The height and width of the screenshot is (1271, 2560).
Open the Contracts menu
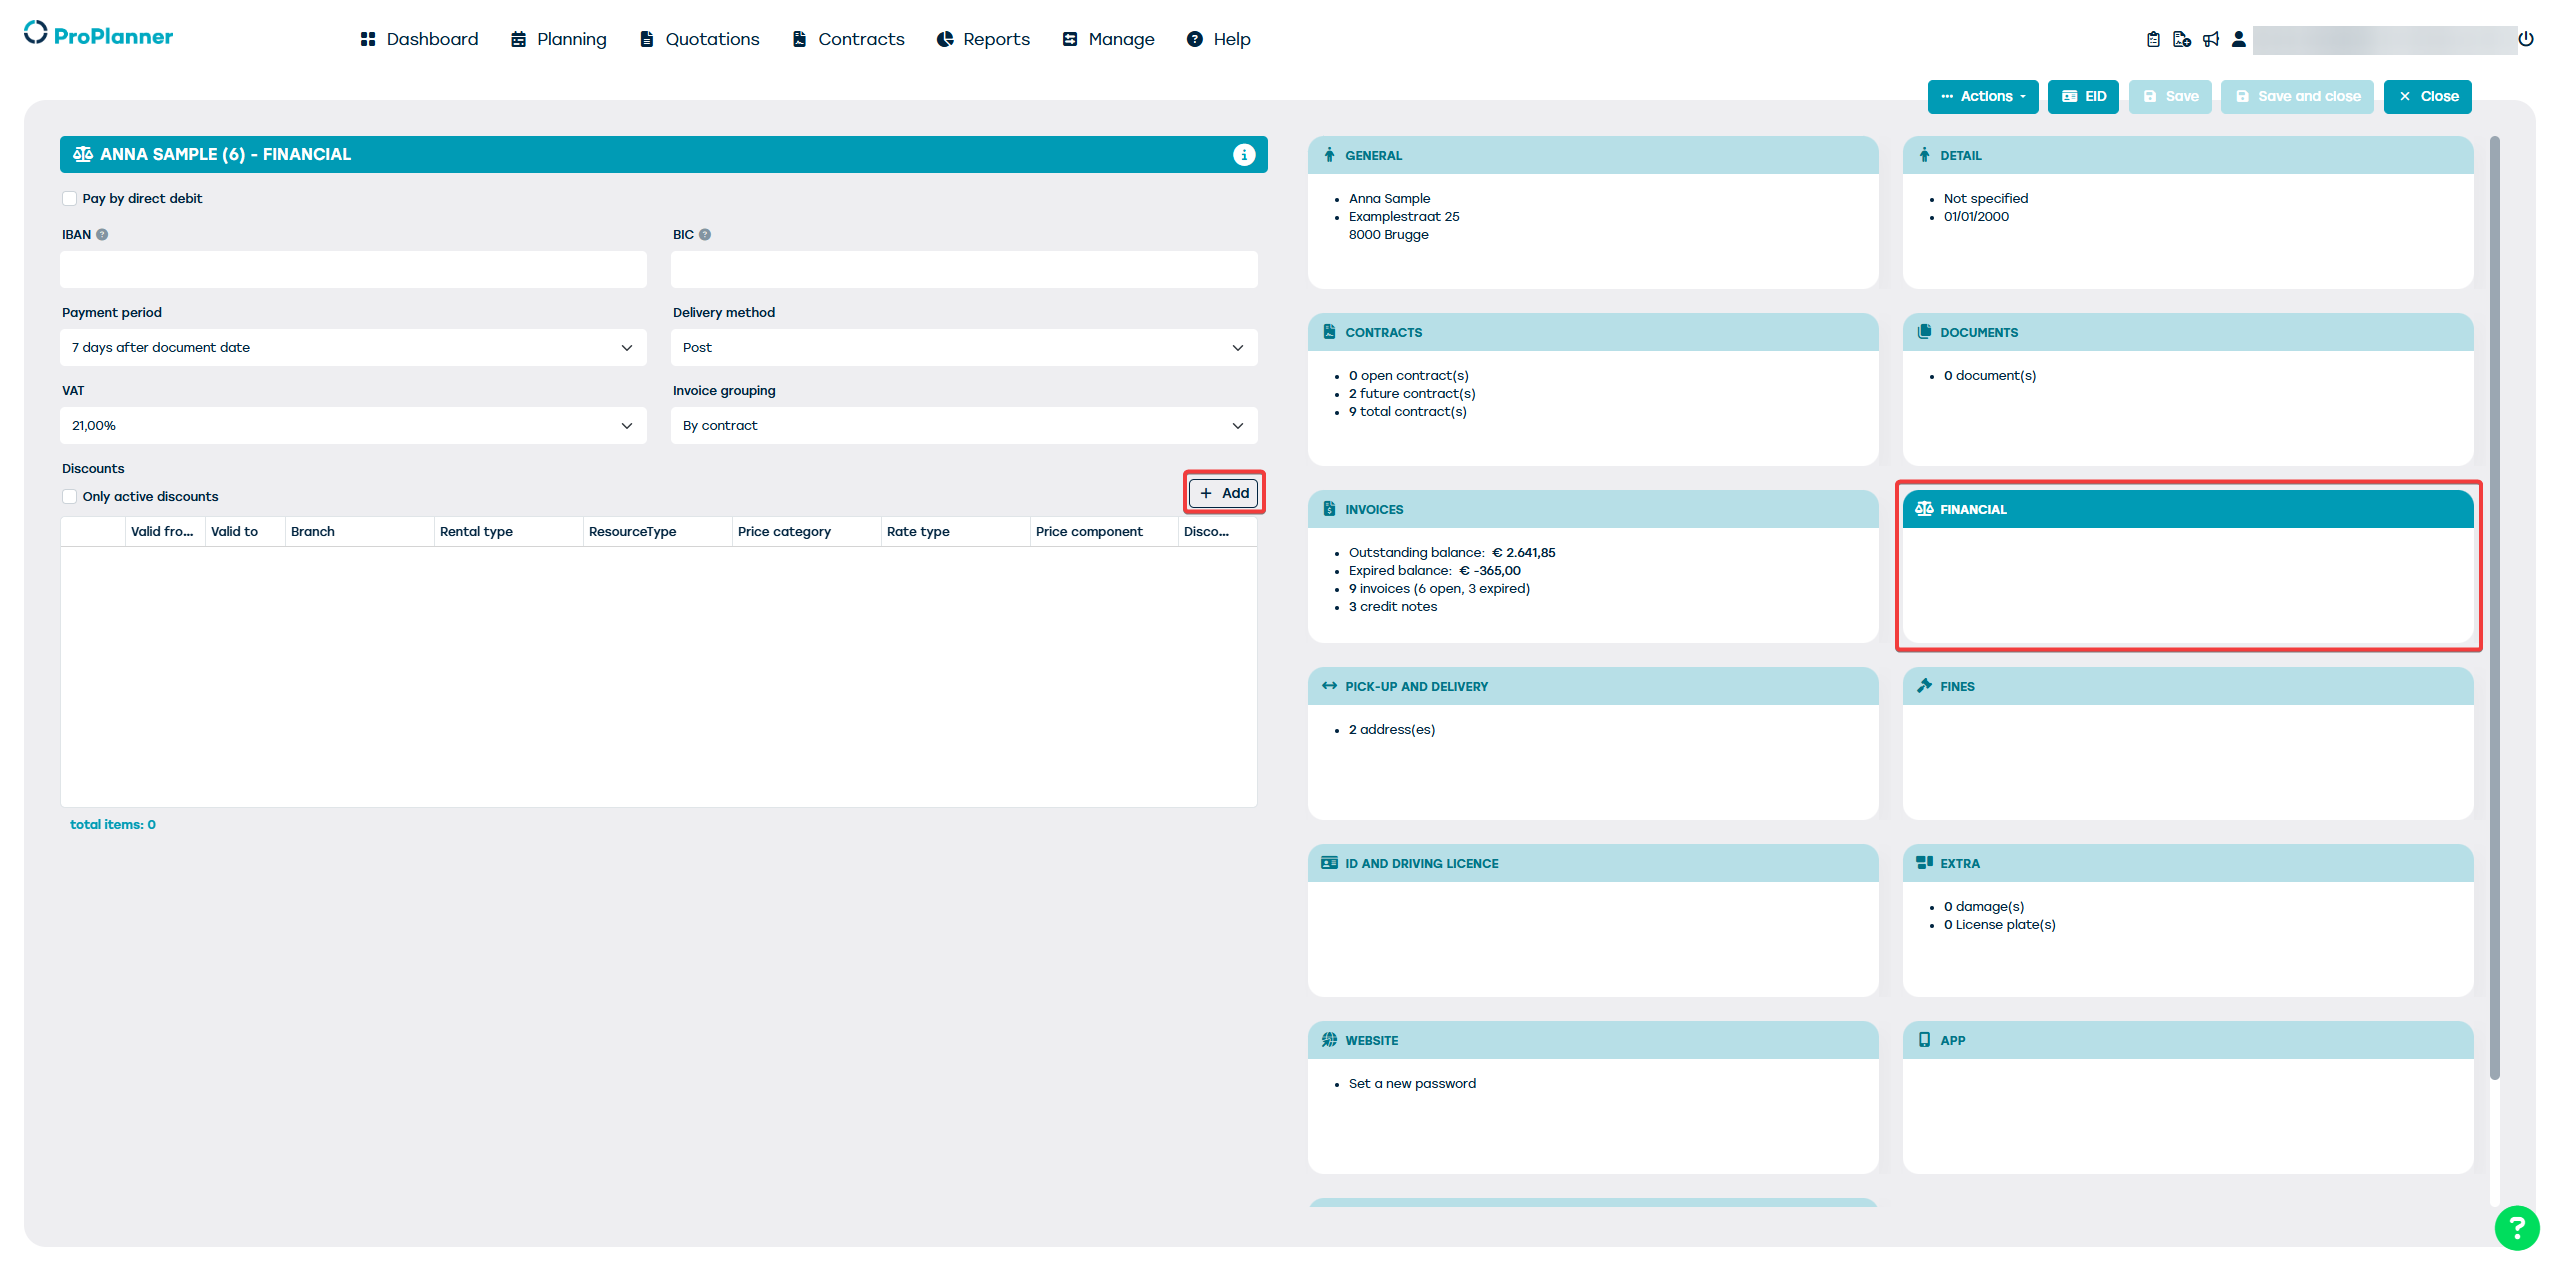click(x=848, y=39)
